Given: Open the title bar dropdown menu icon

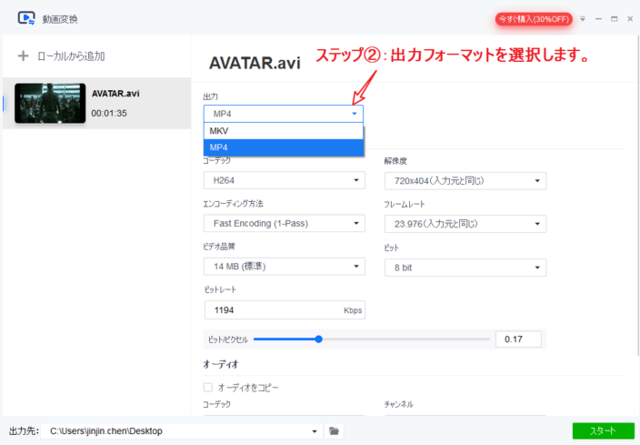Looking at the screenshot, I should pyautogui.click(x=584, y=19).
